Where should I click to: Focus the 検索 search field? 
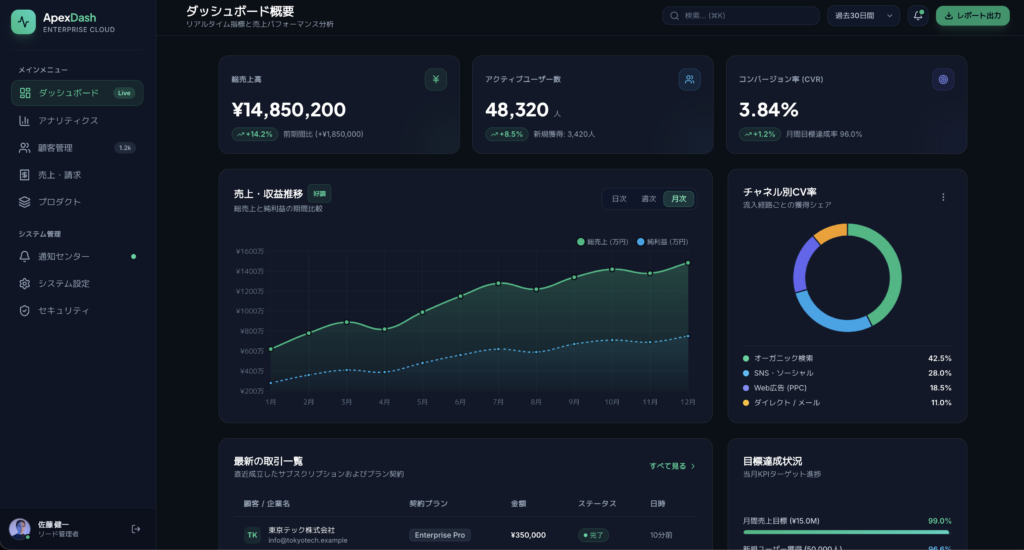click(x=741, y=16)
